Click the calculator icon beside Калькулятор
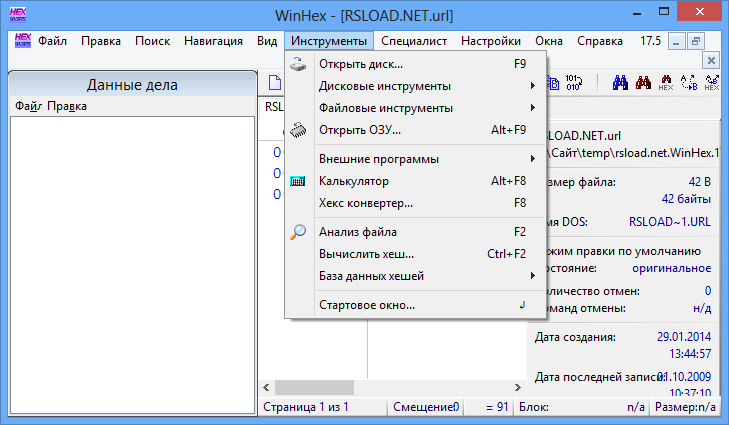729x425 pixels. 298,181
